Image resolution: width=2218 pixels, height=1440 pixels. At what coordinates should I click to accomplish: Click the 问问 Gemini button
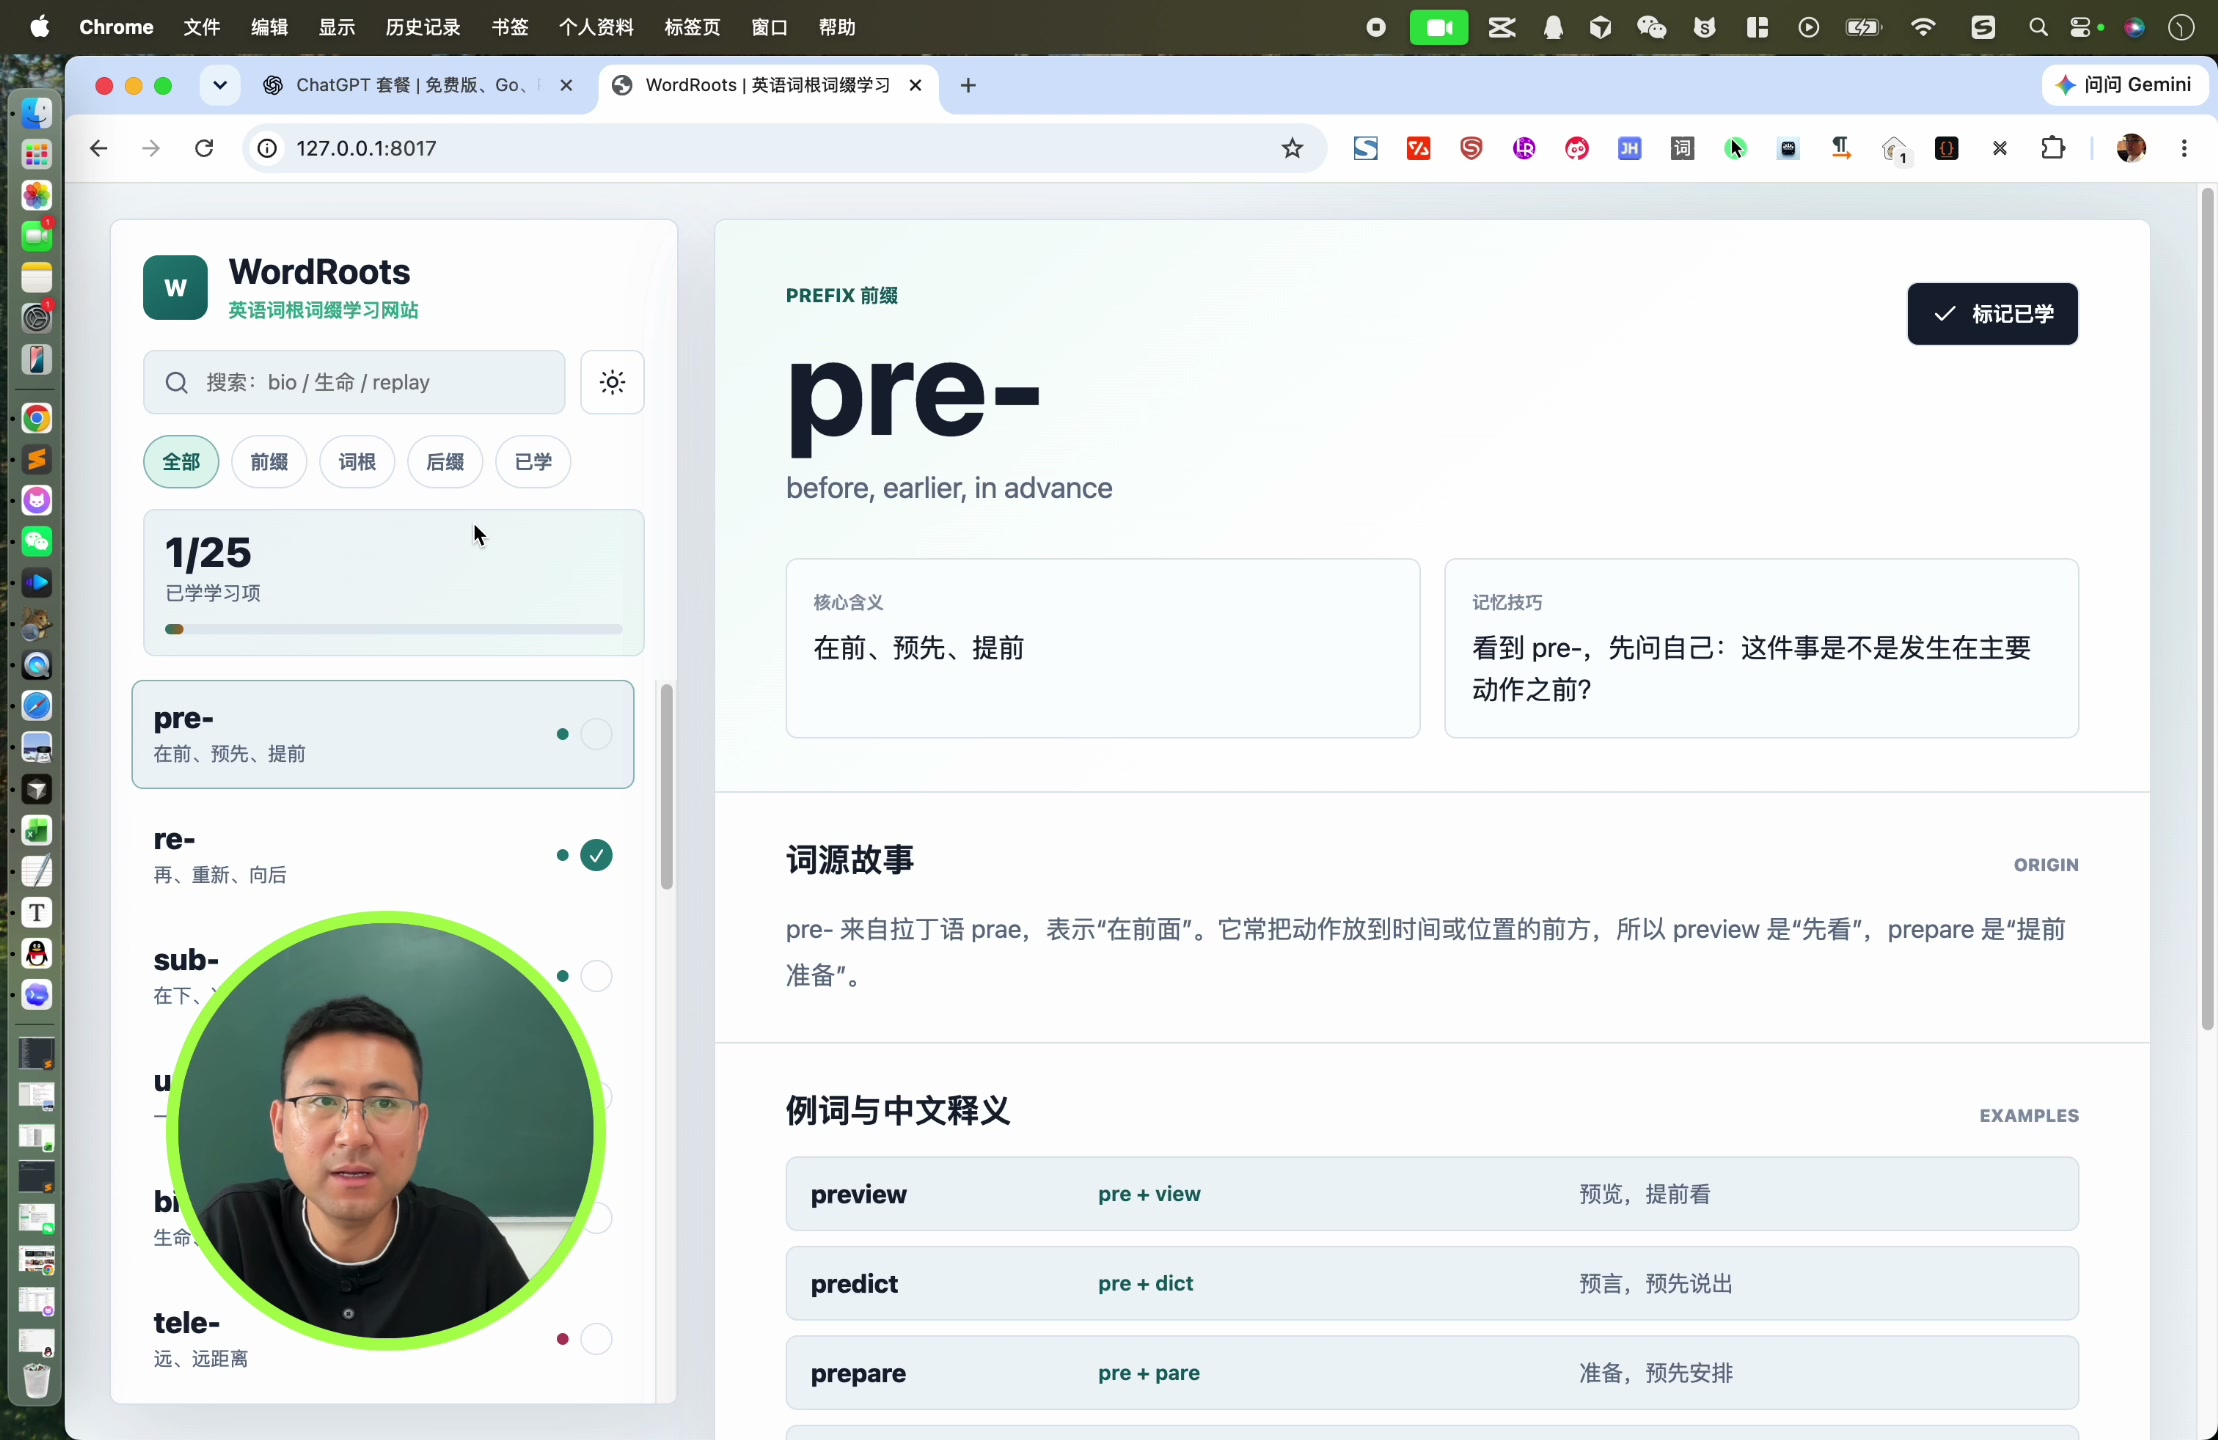coord(2125,86)
